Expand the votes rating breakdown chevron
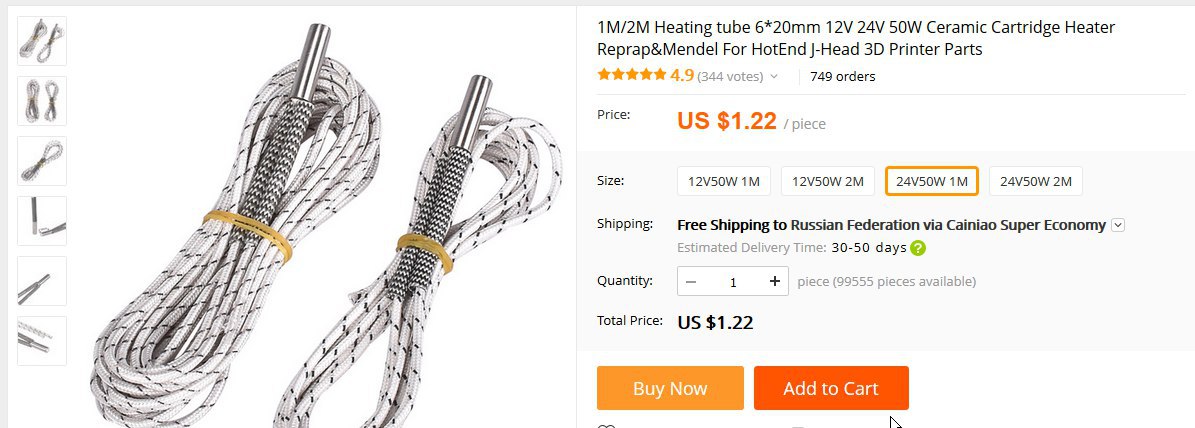 [x=774, y=76]
